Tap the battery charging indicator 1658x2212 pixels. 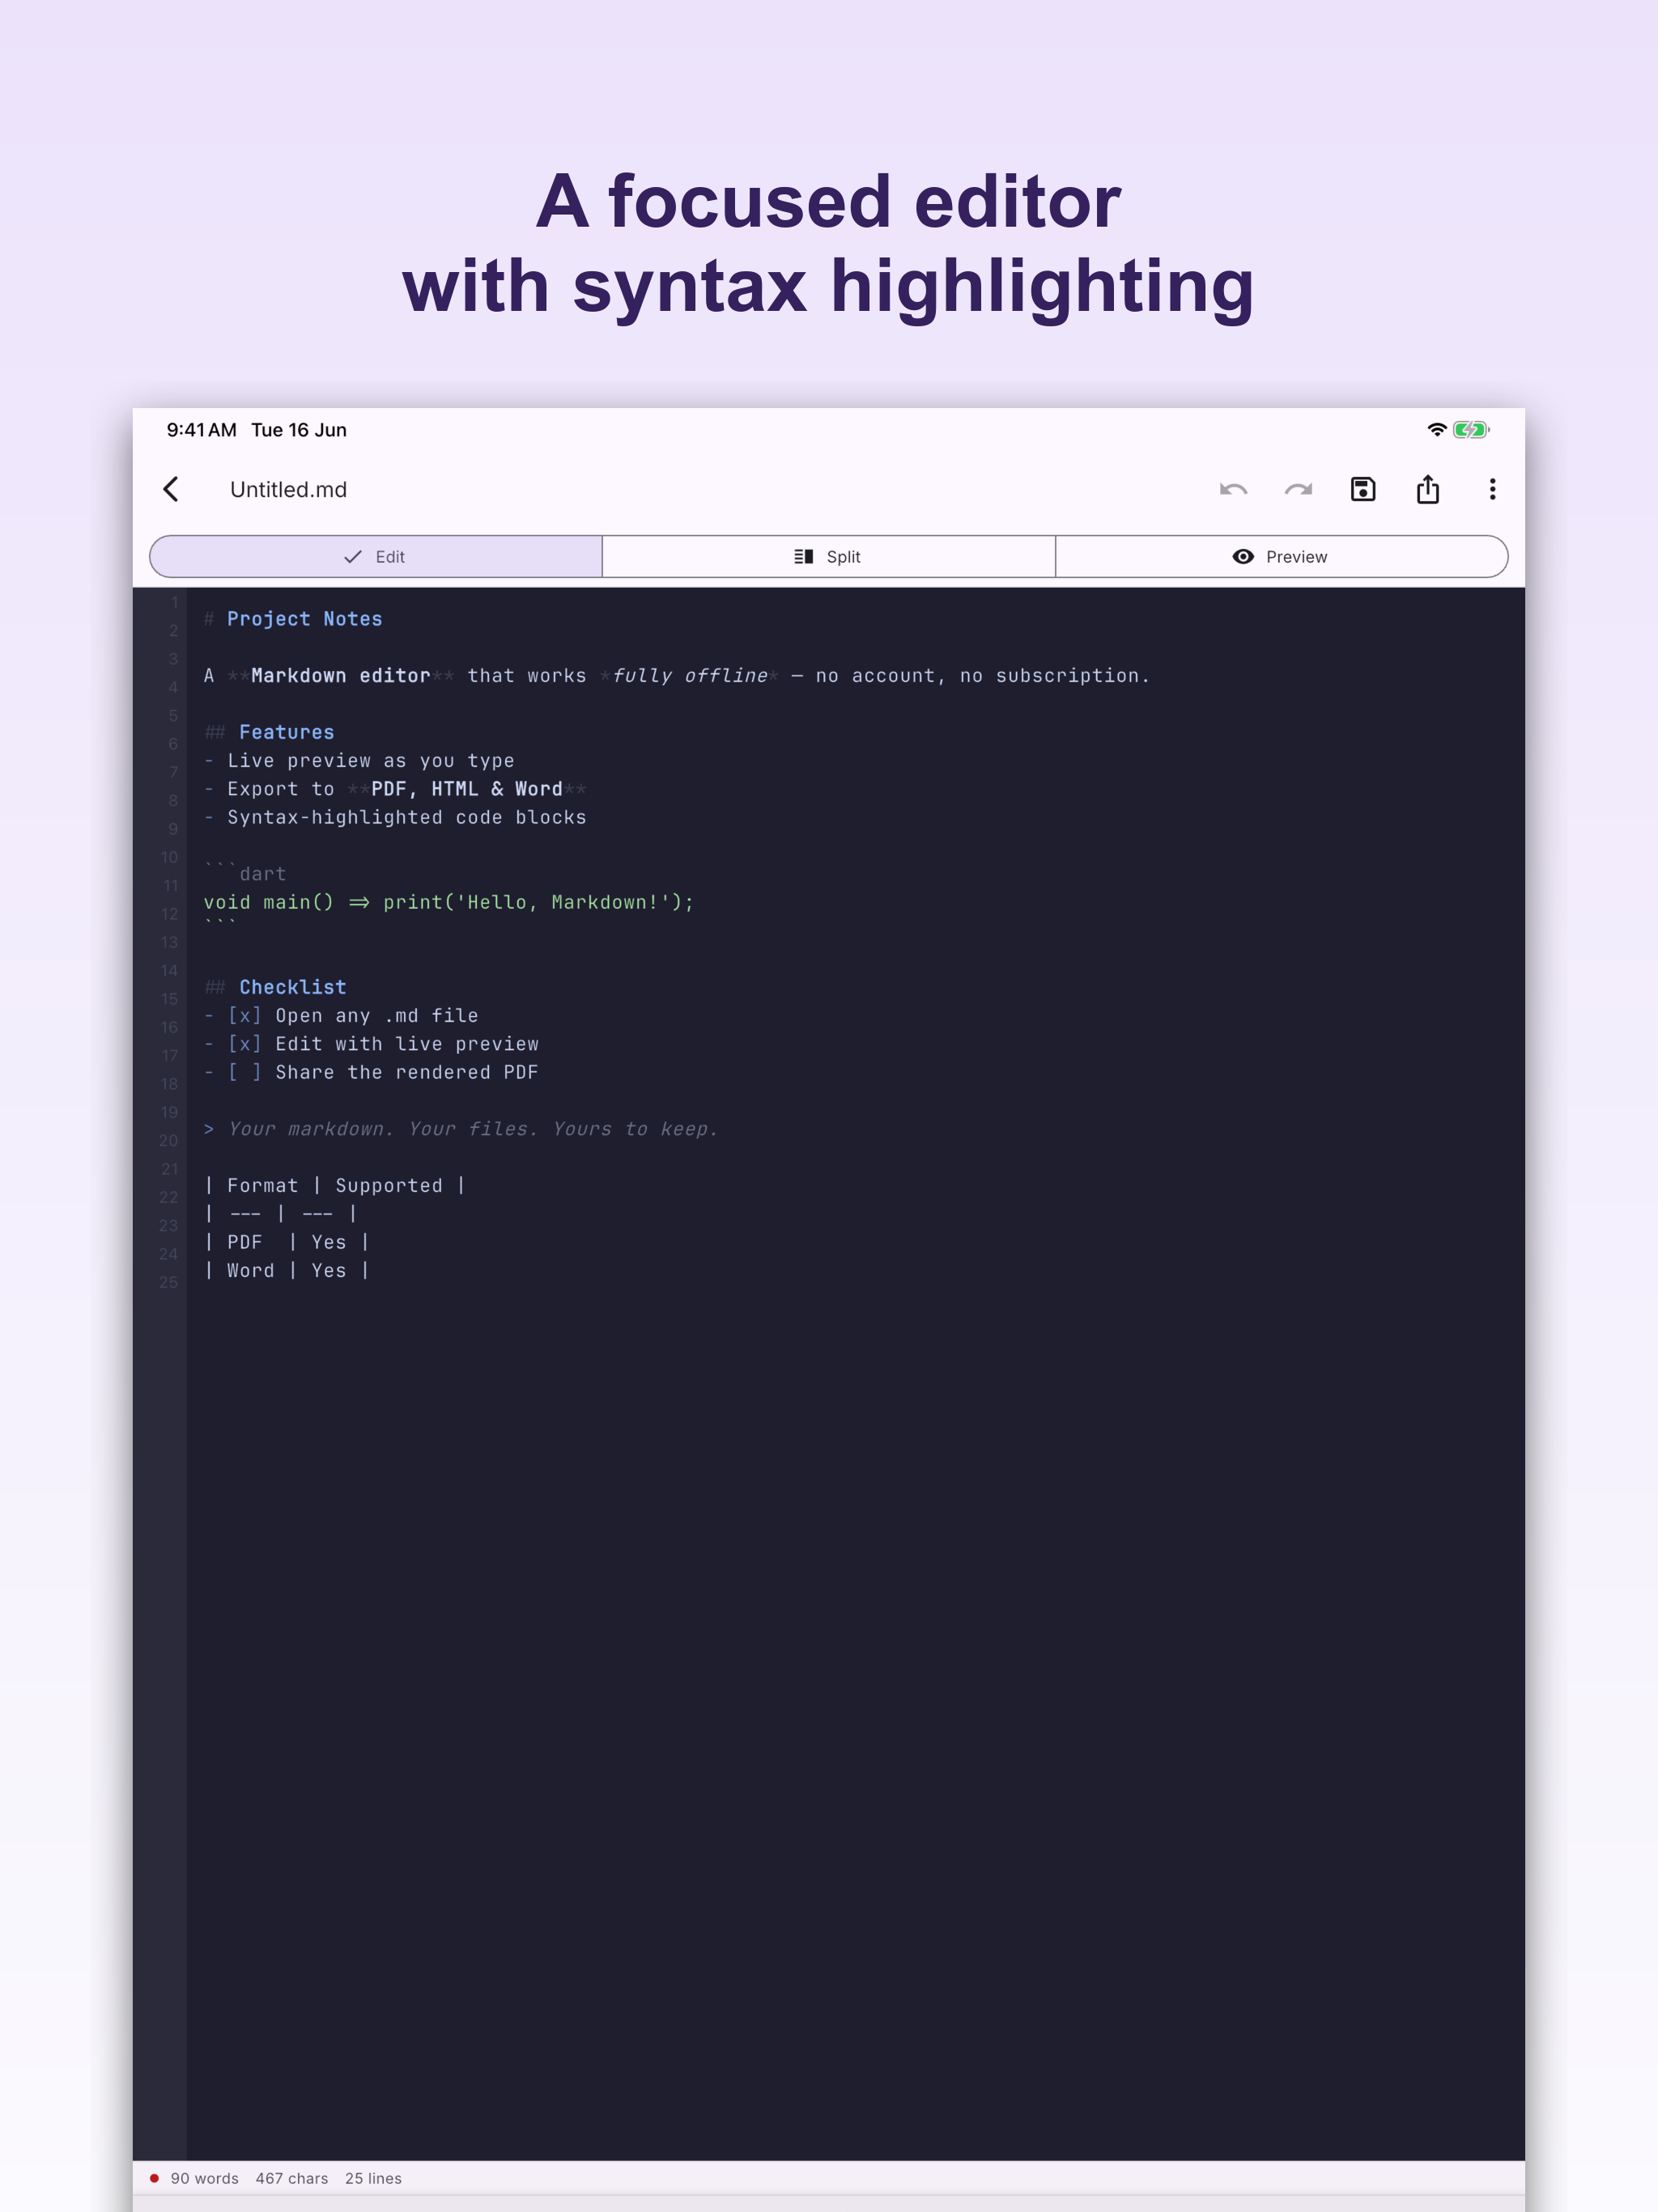[x=1471, y=430]
